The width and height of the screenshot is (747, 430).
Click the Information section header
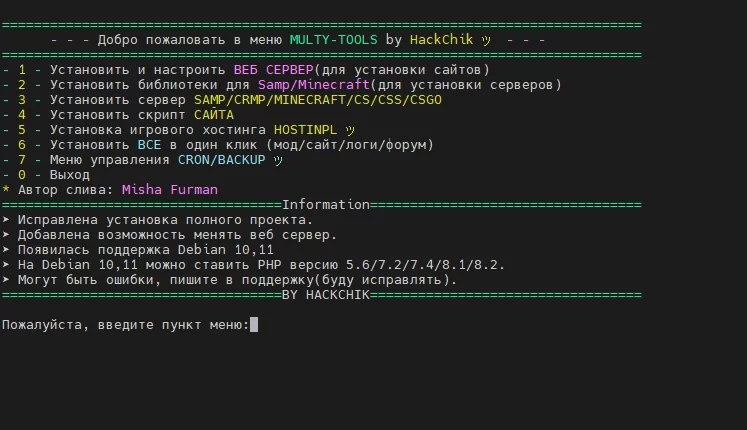[326, 204]
